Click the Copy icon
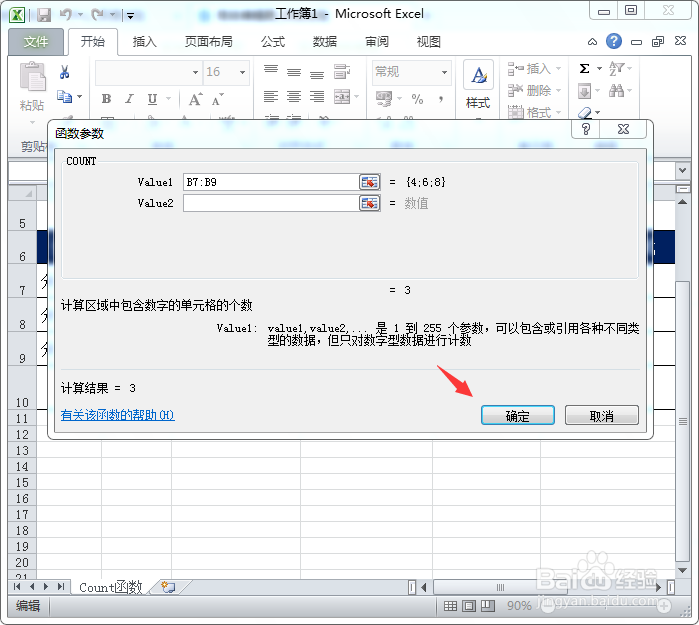This screenshot has height=625, width=699. tap(64, 96)
